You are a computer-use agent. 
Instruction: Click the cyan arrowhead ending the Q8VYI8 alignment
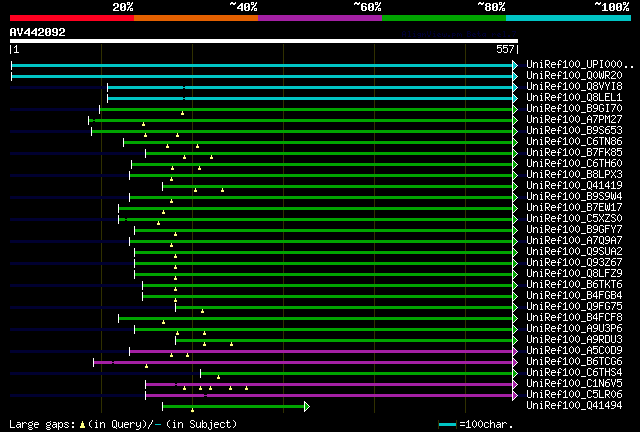pos(515,87)
